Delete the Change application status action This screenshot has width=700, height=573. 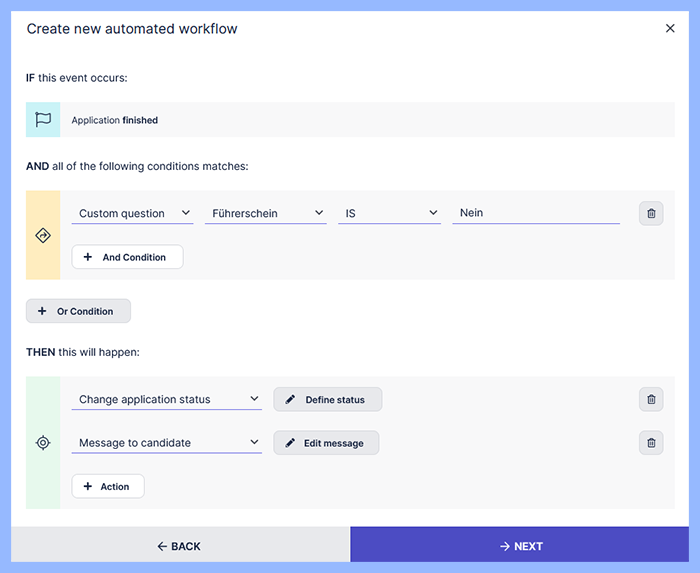coord(651,399)
